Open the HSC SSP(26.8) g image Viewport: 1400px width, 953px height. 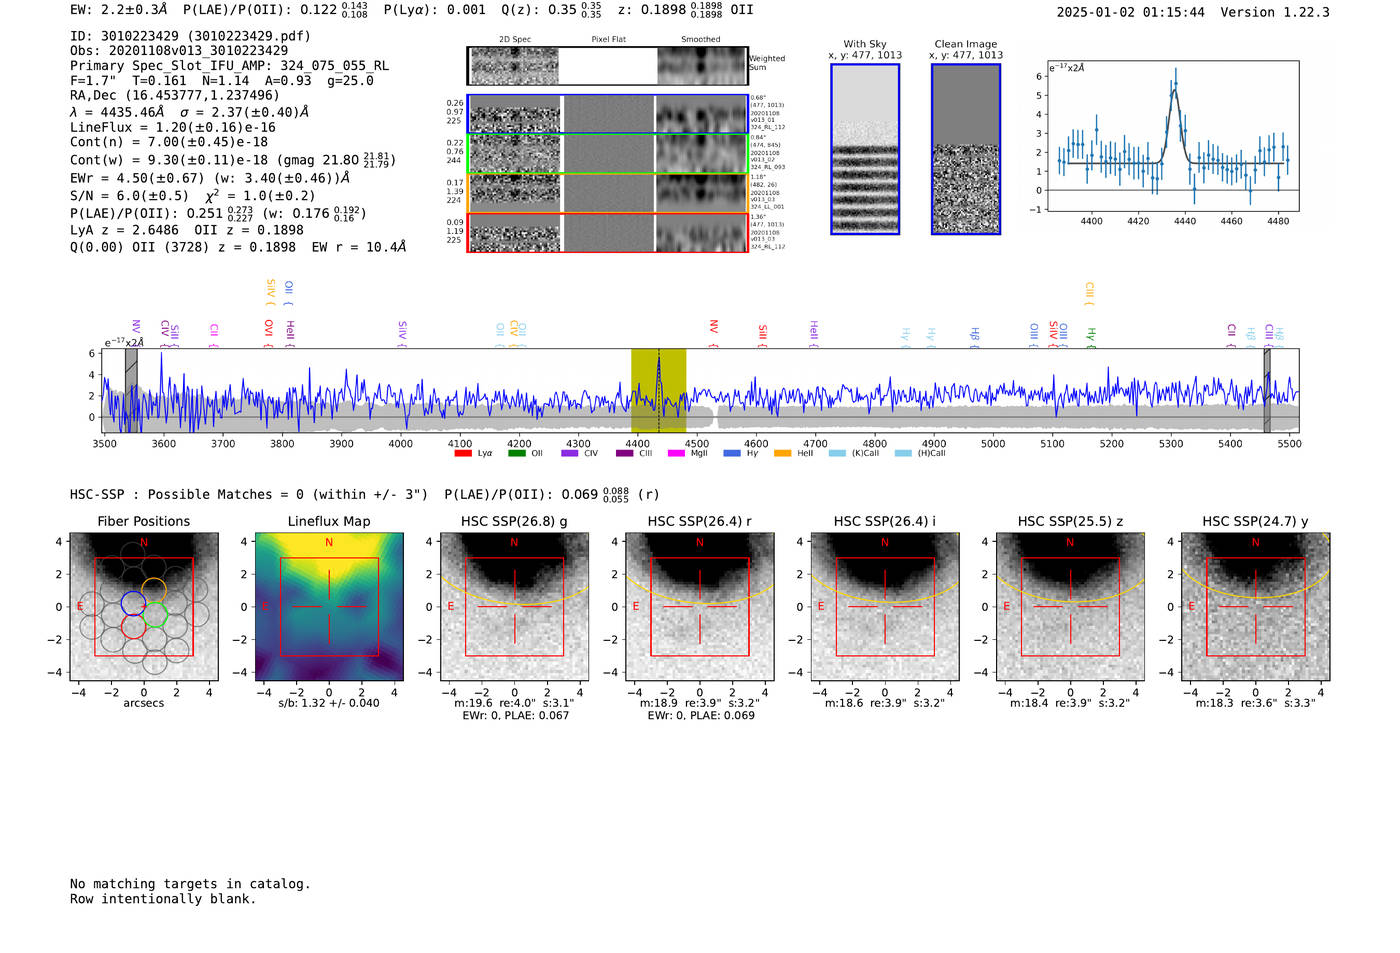[x=514, y=607]
